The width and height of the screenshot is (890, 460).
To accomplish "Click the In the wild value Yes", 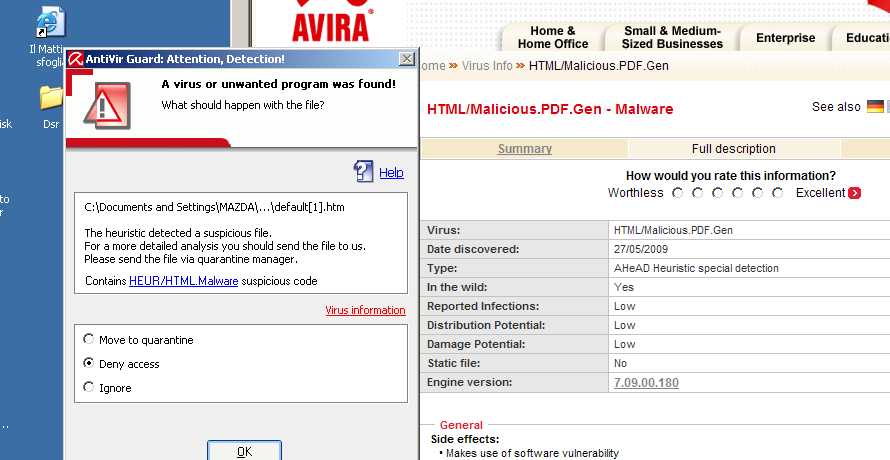I will pos(624,287).
